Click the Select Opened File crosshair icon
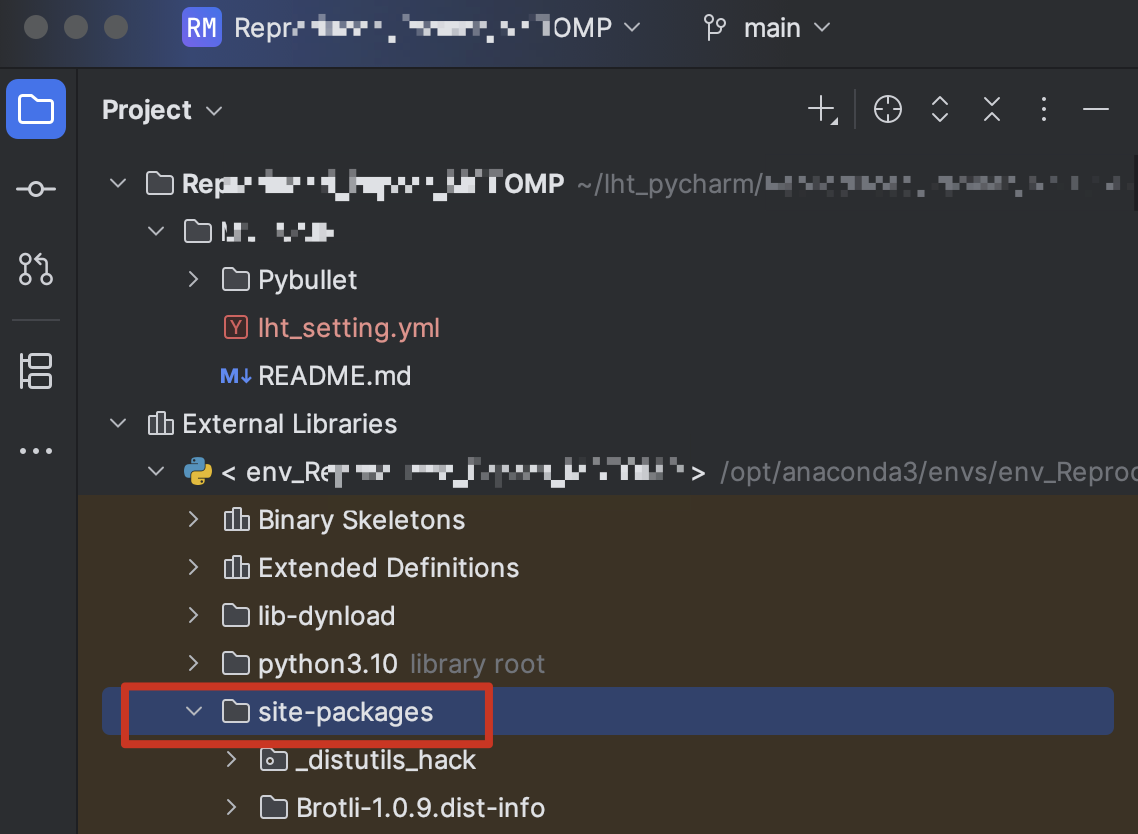Screen dimensions: 1138x834 pyautogui.click(x=888, y=109)
